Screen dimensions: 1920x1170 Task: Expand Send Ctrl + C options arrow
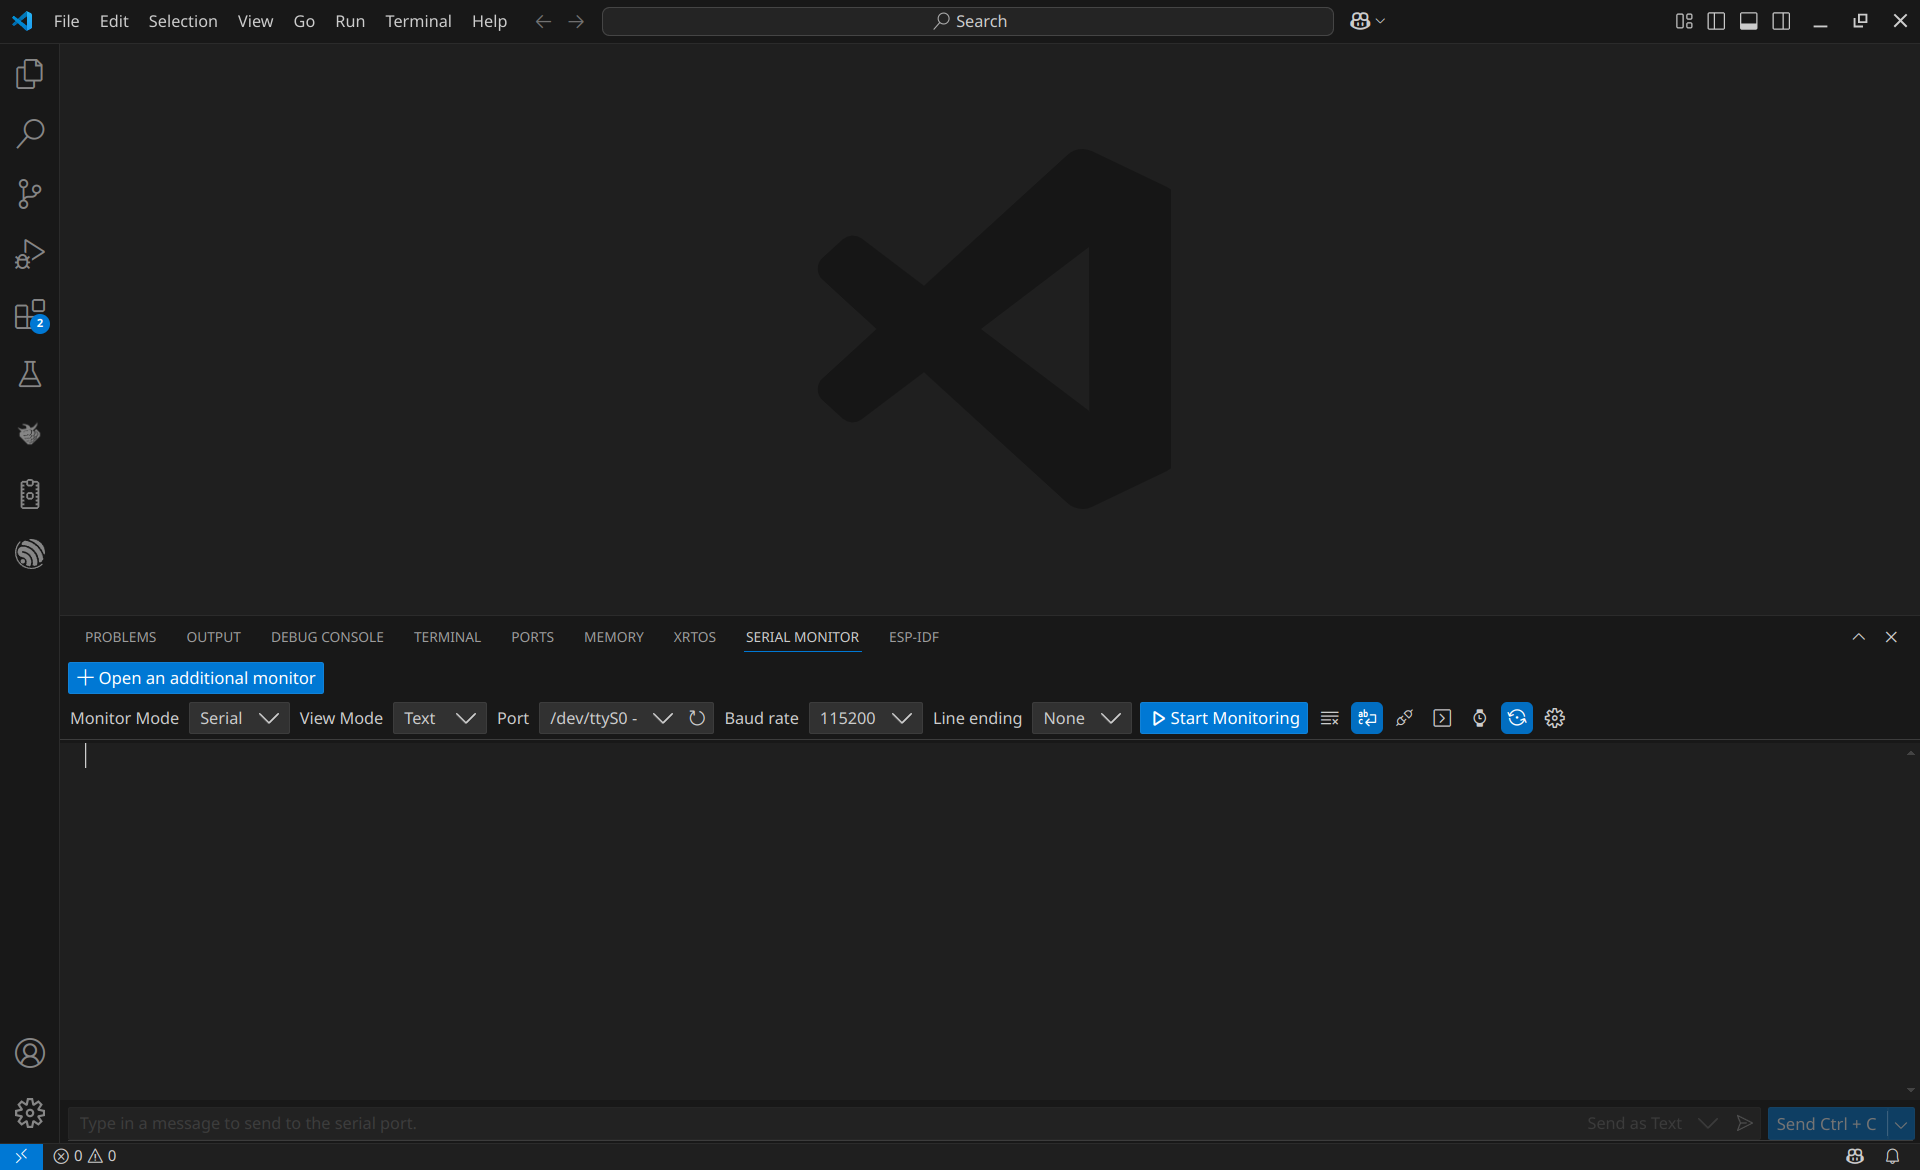1901,1124
